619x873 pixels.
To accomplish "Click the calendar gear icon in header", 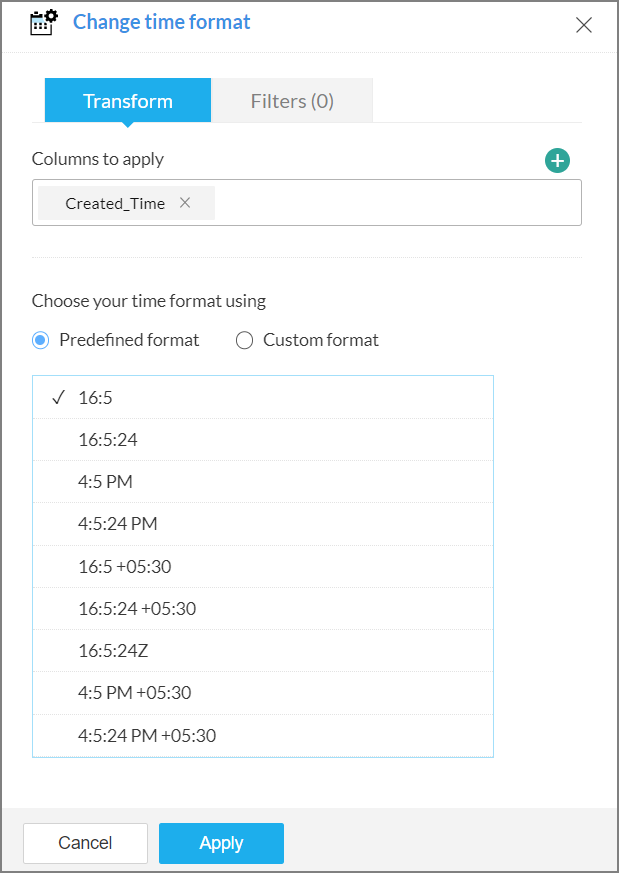I will [44, 23].
